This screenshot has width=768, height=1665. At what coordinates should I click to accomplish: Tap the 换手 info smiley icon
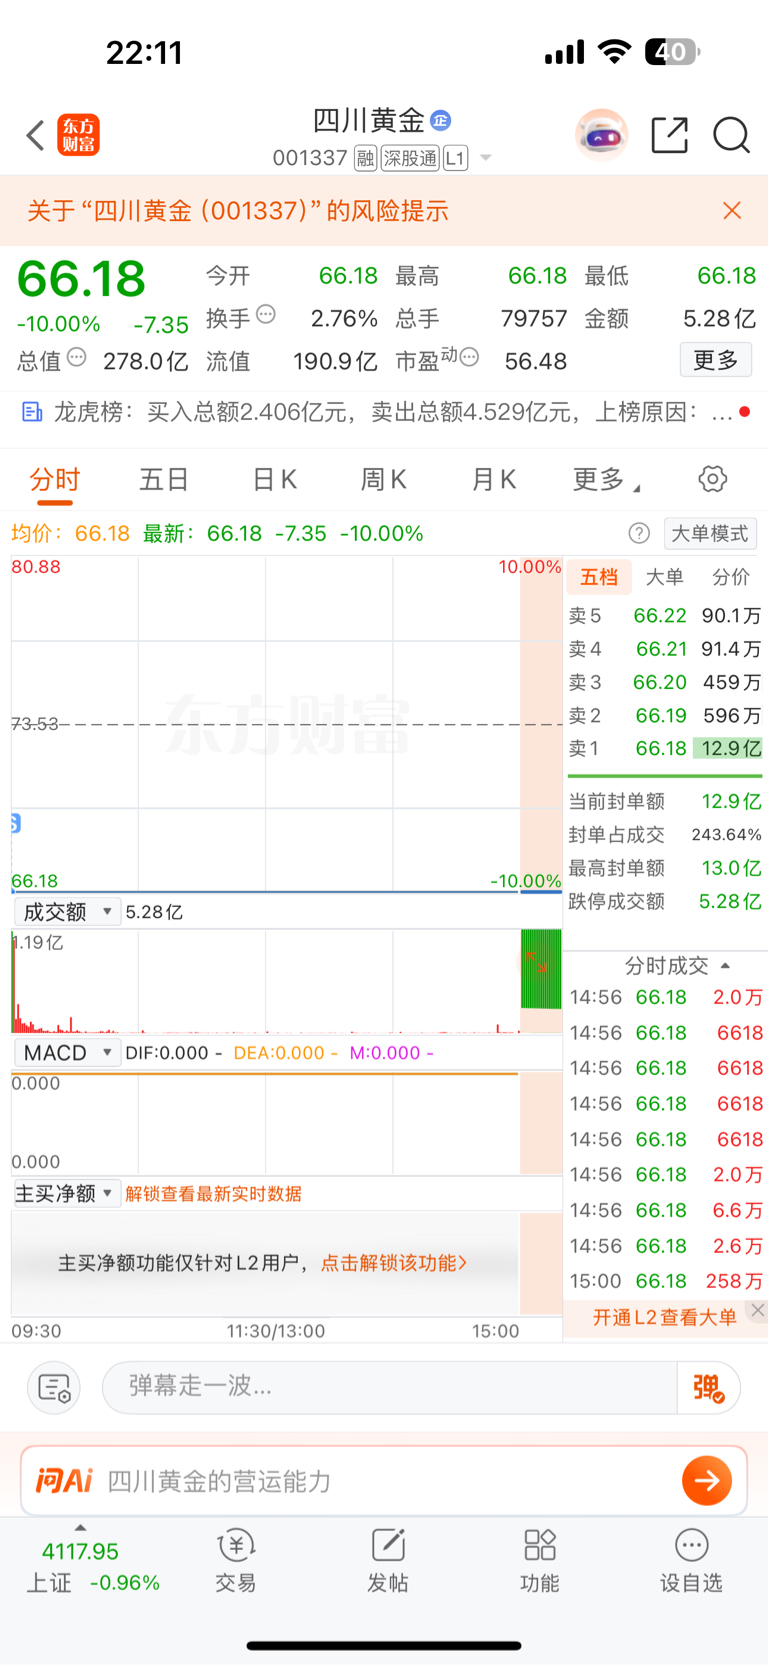(x=266, y=314)
